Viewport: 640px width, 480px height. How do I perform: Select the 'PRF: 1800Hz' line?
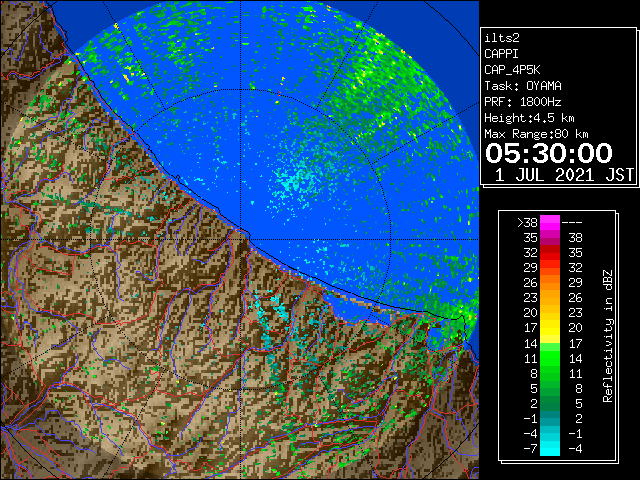click(523, 102)
